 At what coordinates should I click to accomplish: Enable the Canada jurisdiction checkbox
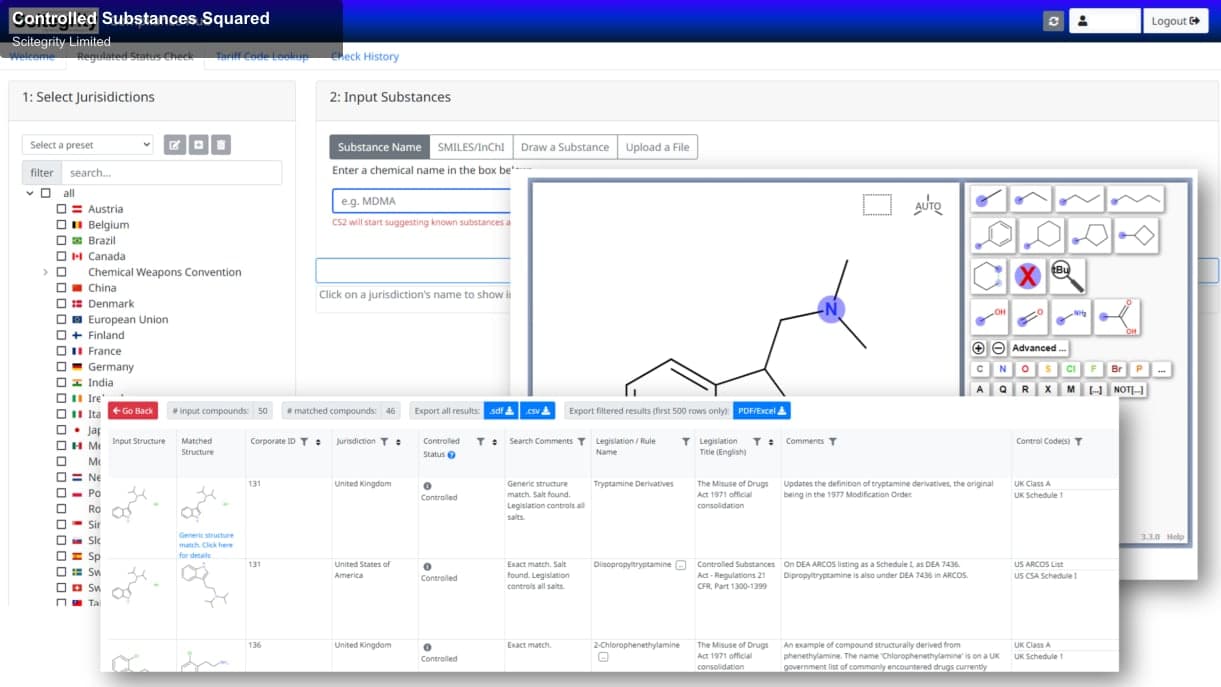pos(62,256)
